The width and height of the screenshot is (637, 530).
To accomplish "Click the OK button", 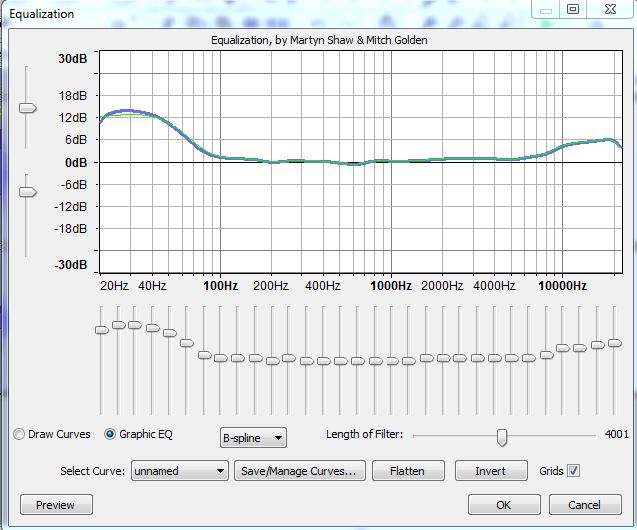I will click(x=504, y=505).
